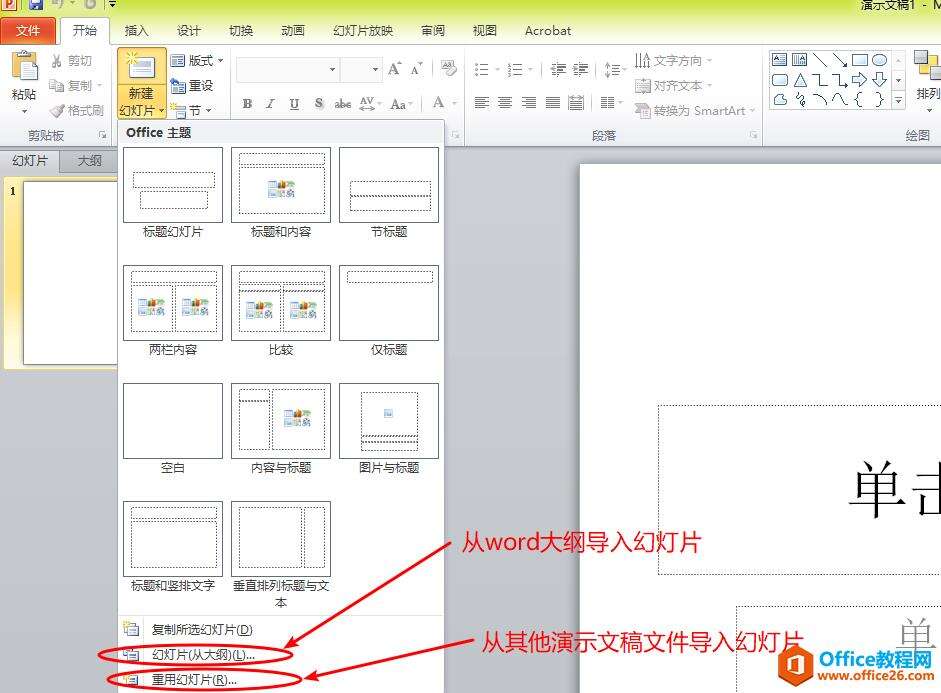Screen dimensions: 941x693
Task: Select the Oval shape
Action: pyautogui.click(x=879, y=59)
